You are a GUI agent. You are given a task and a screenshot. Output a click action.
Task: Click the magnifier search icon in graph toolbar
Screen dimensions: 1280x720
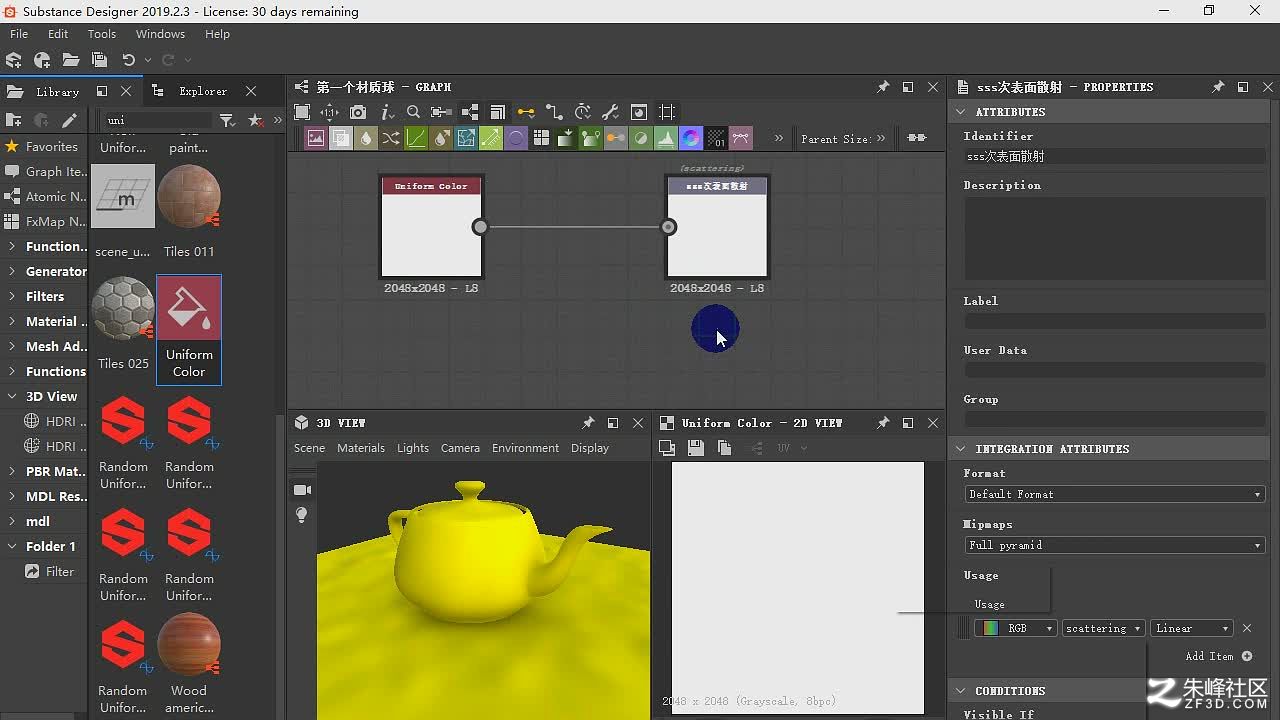tap(413, 112)
